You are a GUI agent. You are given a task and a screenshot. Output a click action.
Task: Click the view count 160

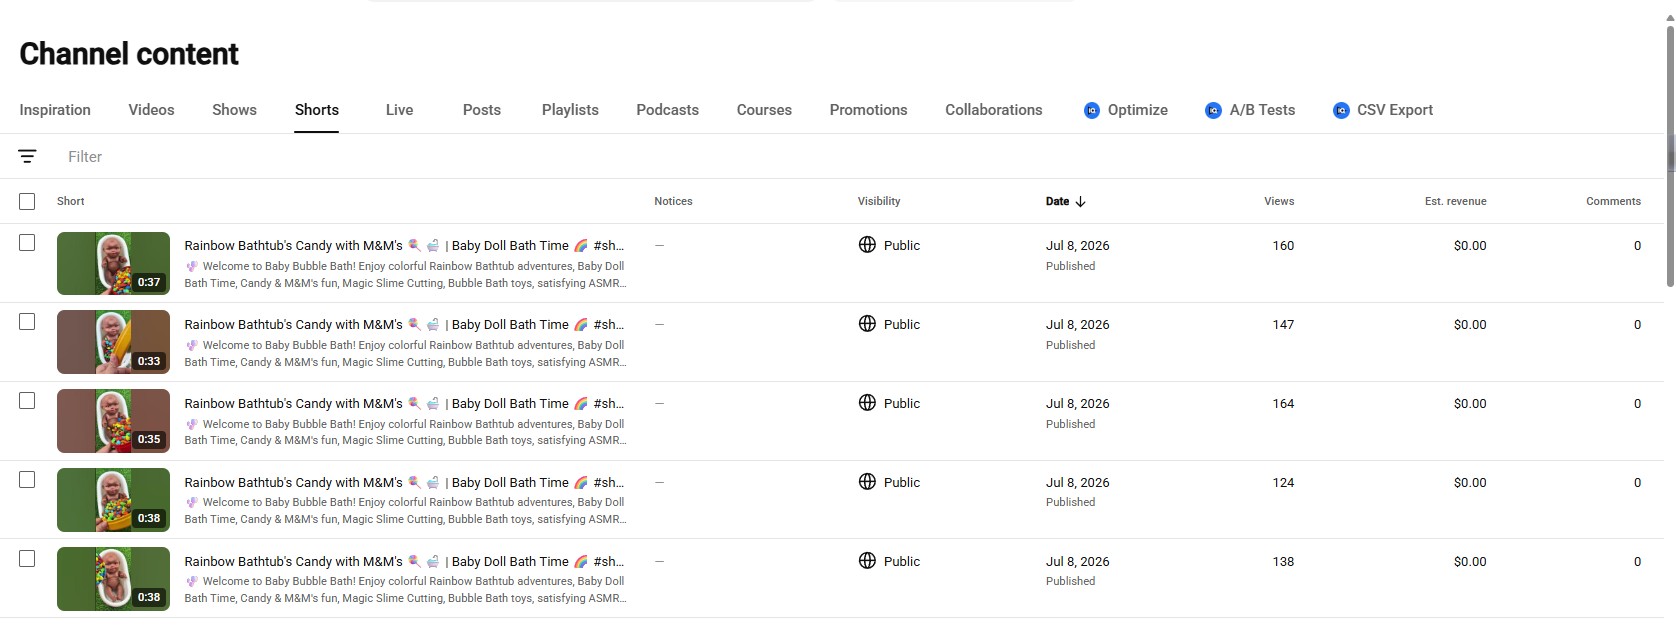click(x=1283, y=245)
